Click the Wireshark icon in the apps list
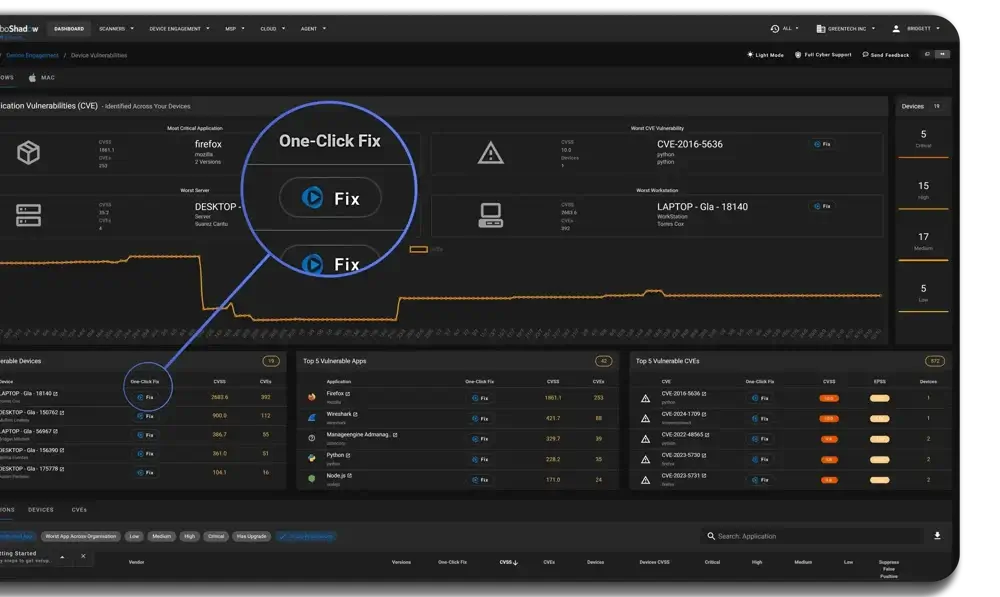The width and height of the screenshot is (1000, 597). tap(312, 417)
